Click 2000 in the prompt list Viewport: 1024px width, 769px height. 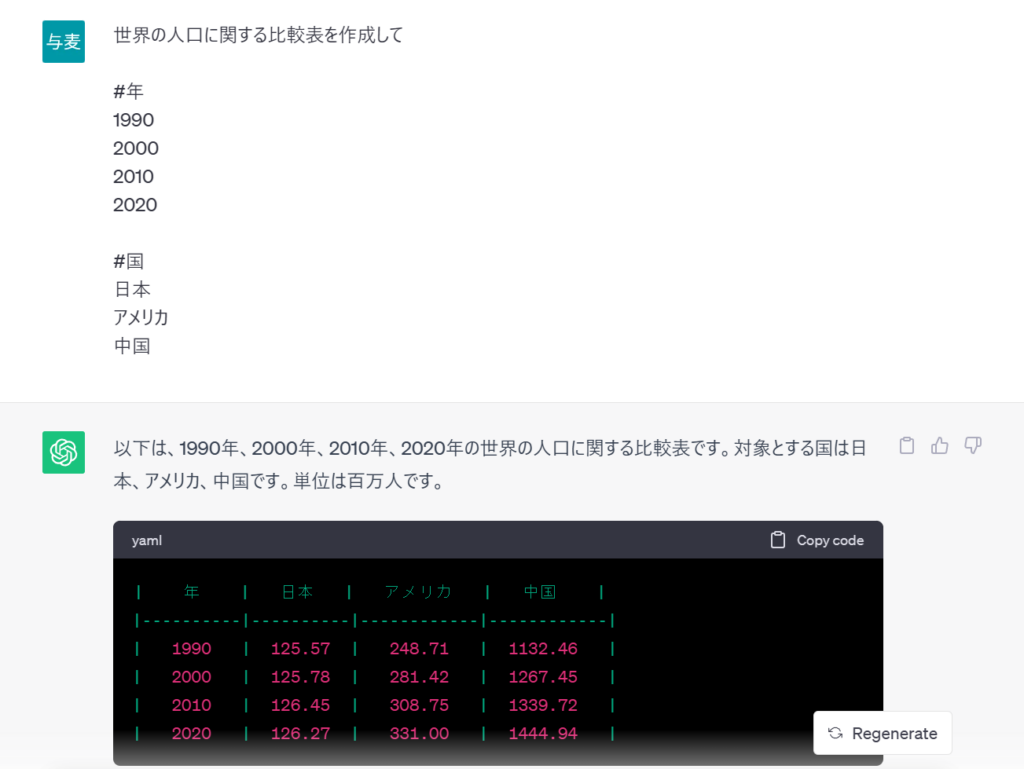pyautogui.click(x=136, y=148)
